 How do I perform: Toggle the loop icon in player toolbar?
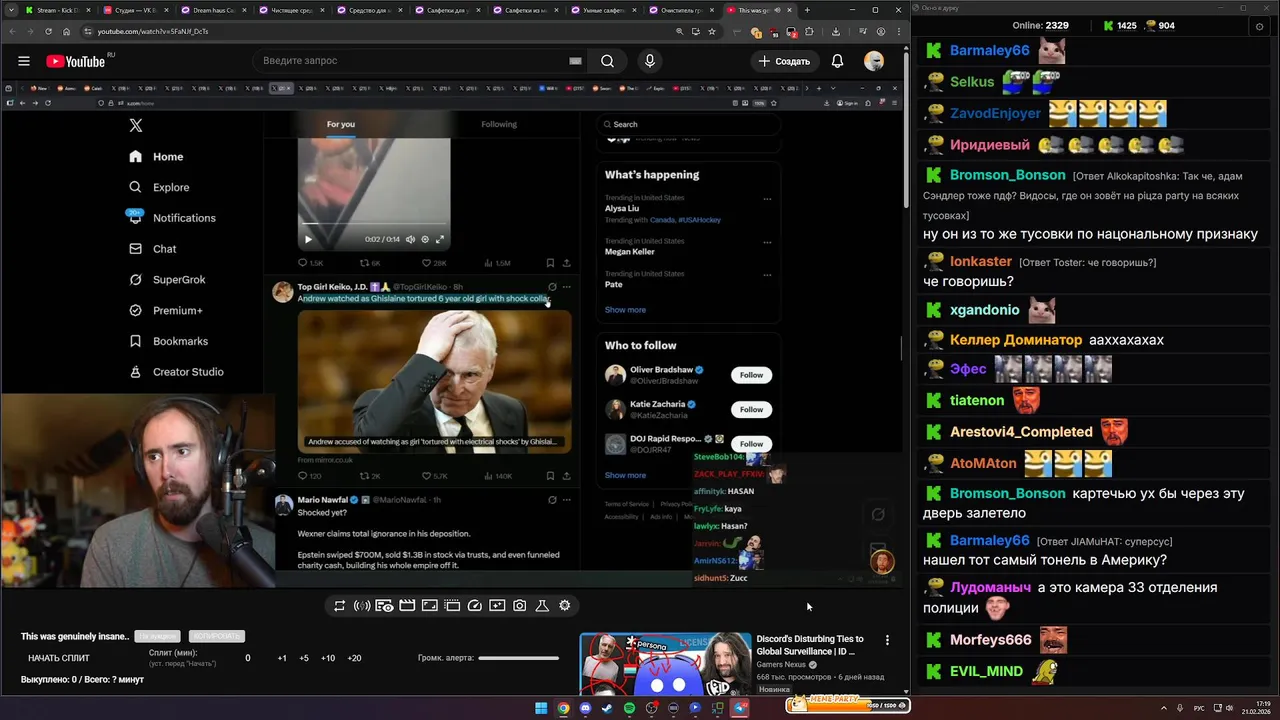[340, 606]
